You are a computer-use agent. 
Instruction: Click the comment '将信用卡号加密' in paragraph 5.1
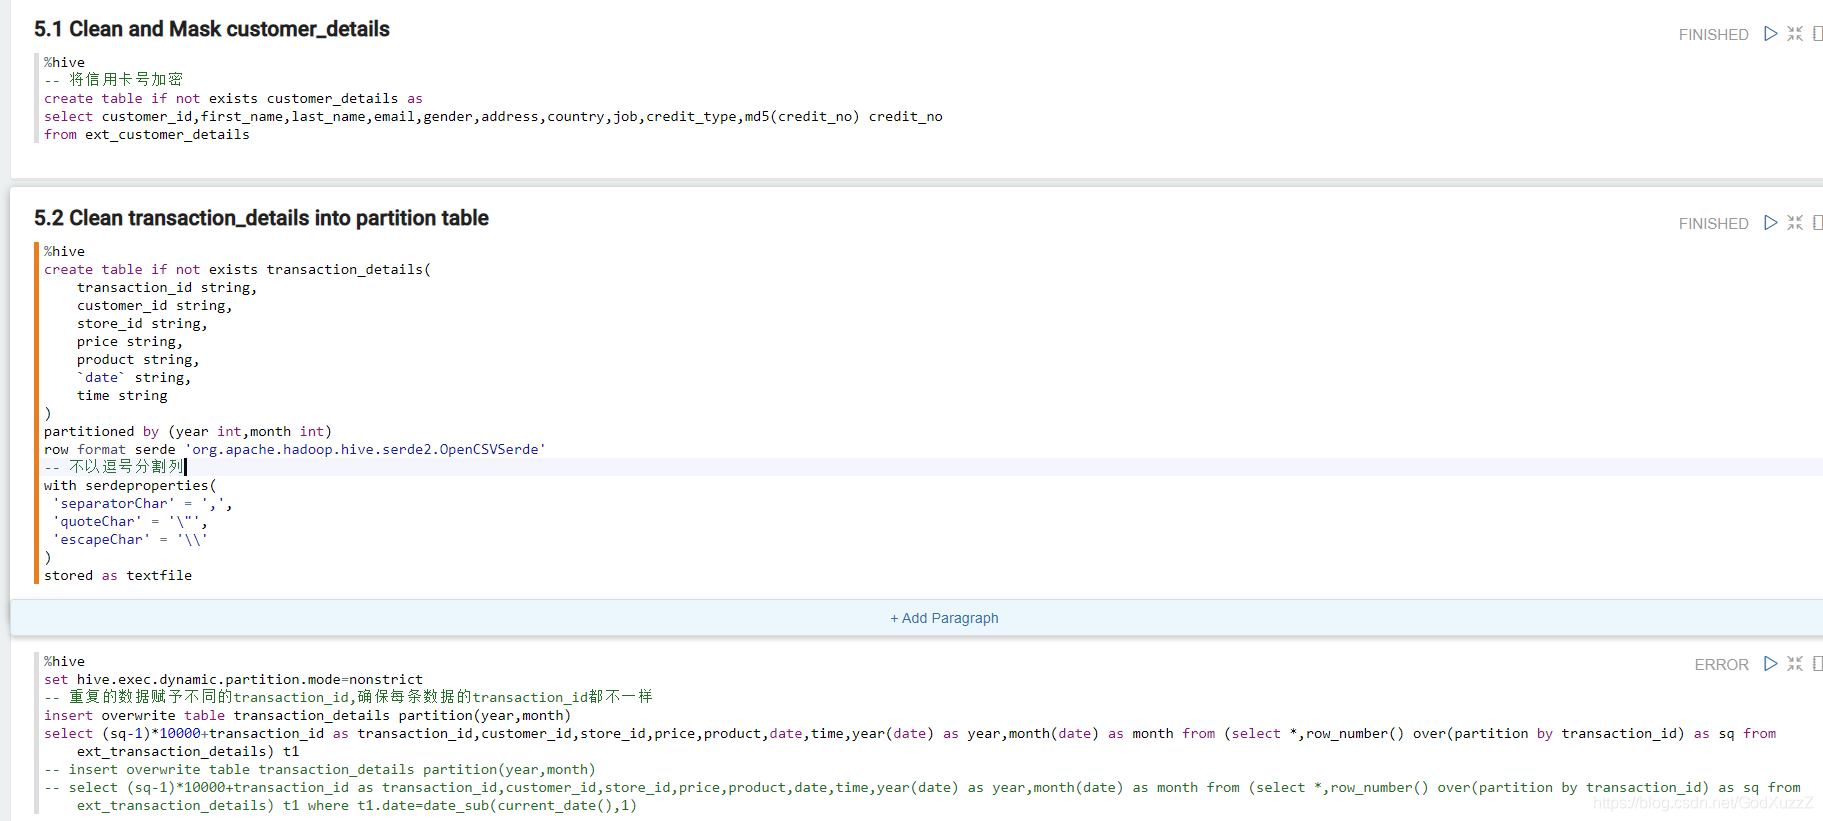[x=113, y=80]
